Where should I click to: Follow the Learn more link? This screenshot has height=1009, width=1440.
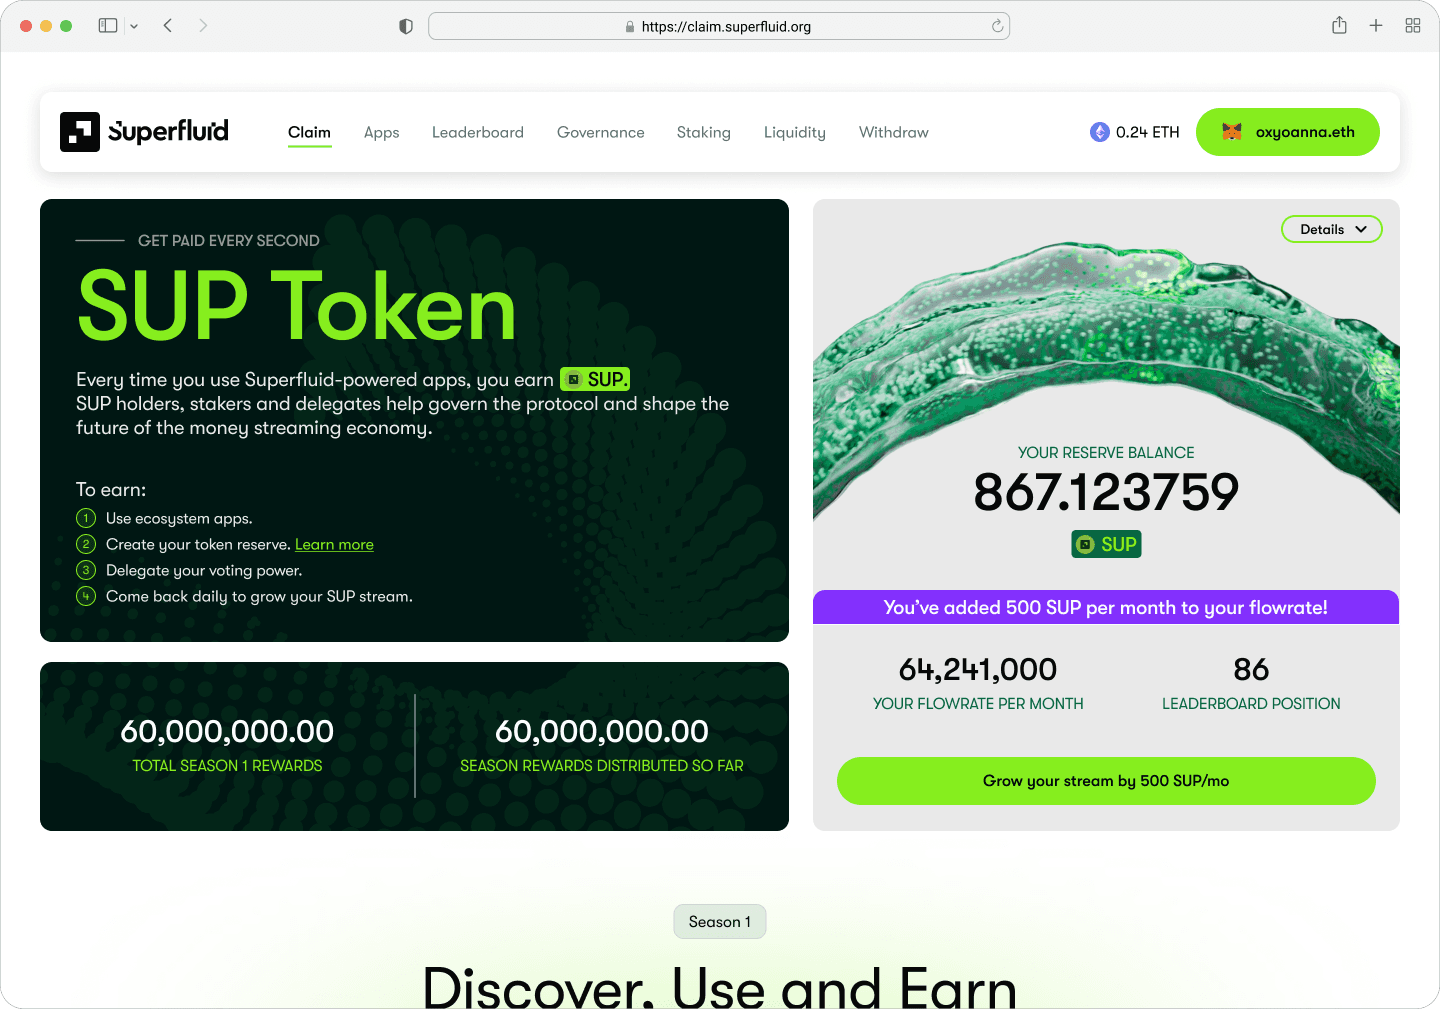pos(334,544)
